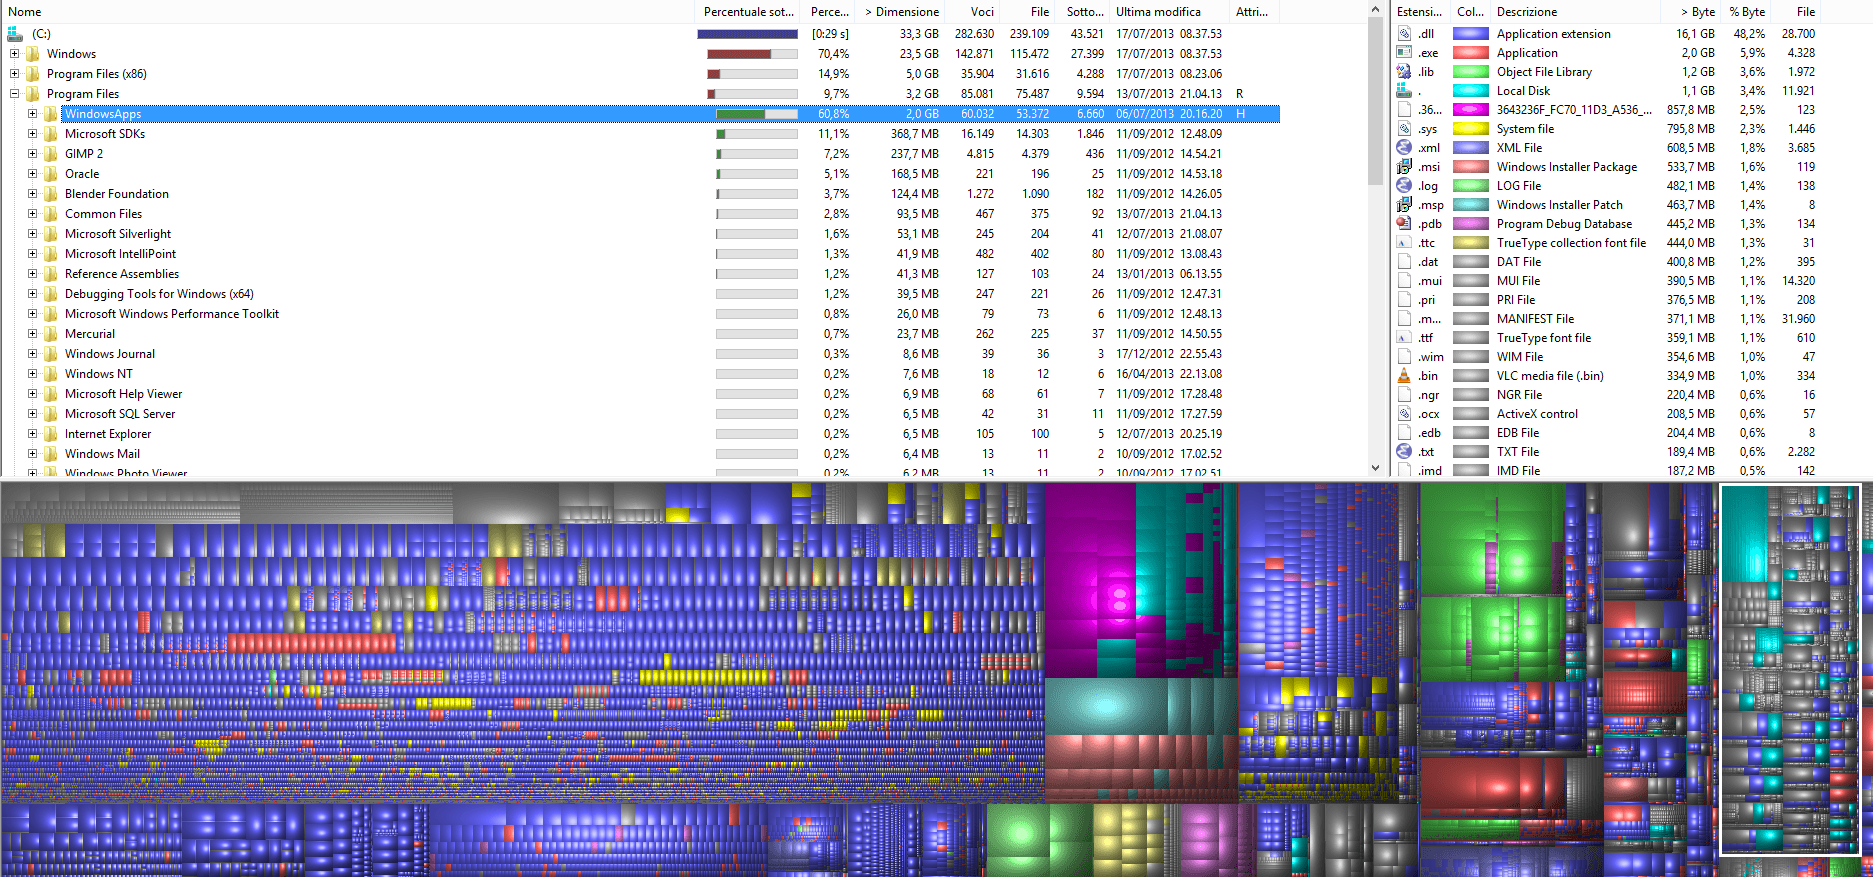This screenshot has width=1873, height=877.
Task: Select the Microsoft Windows Performance Toolkit row
Action: [640, 314]
